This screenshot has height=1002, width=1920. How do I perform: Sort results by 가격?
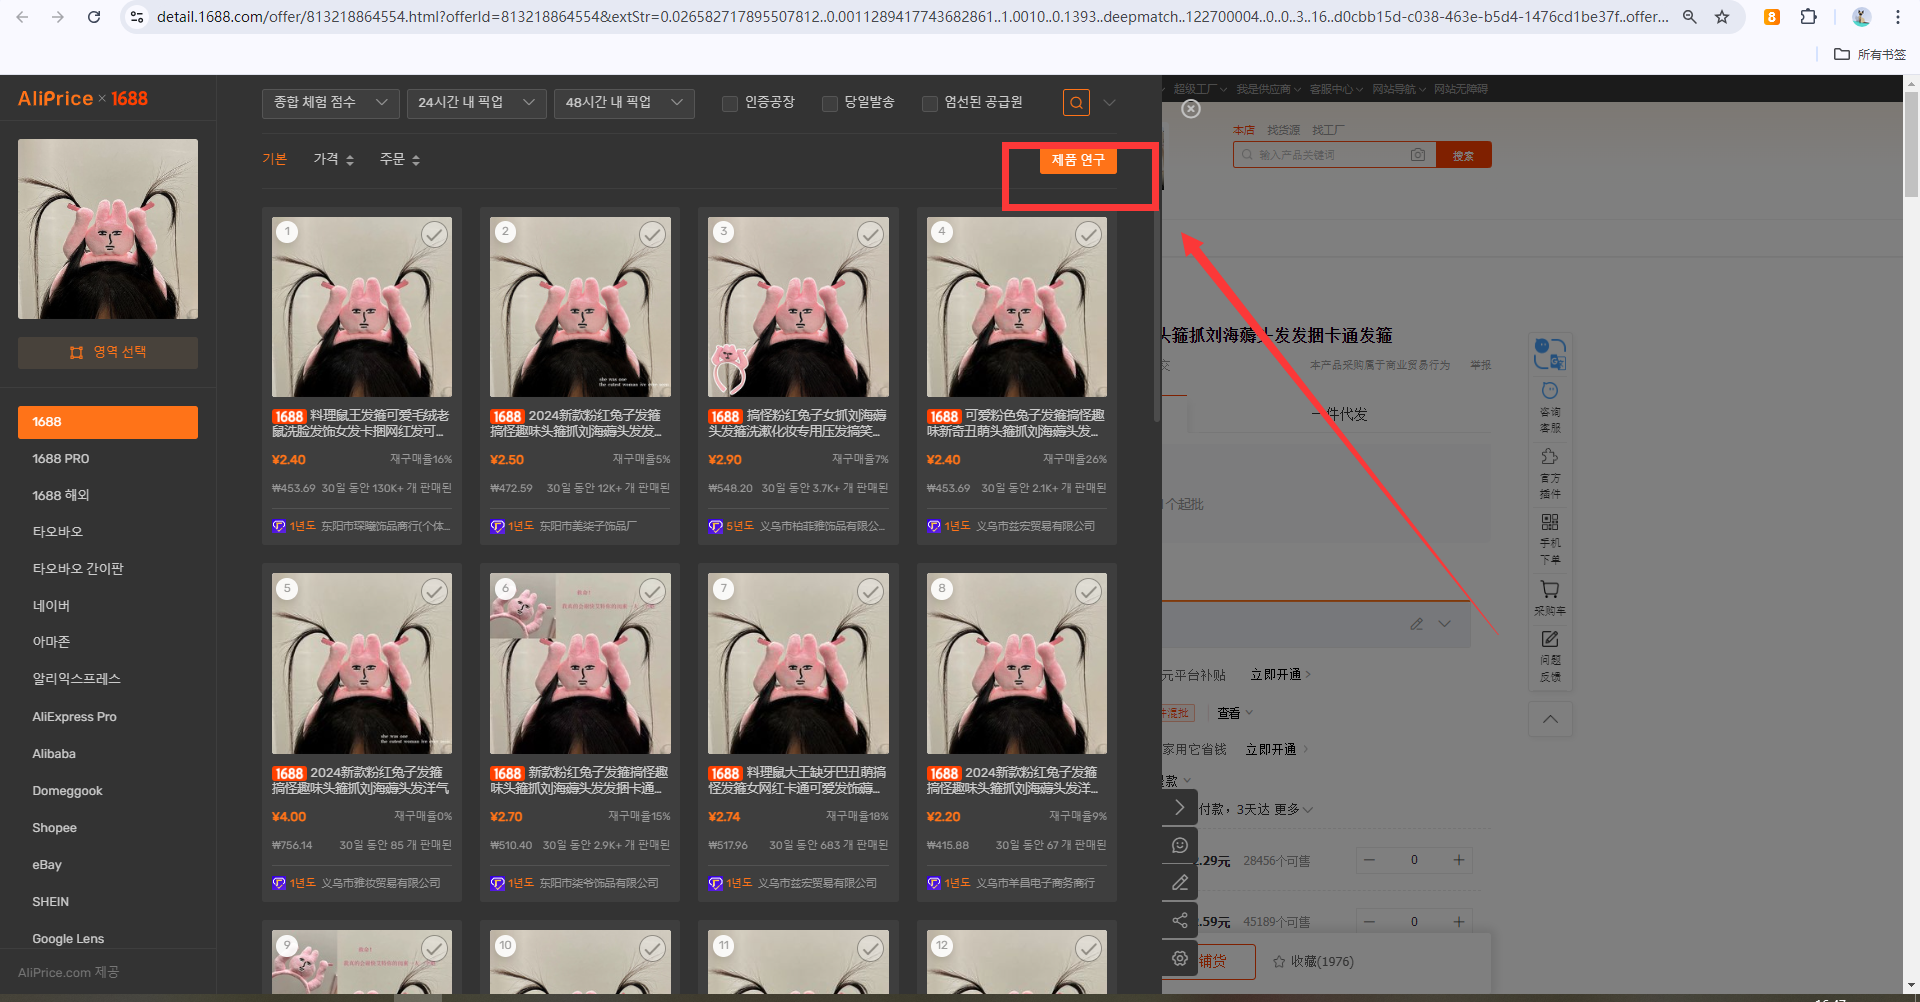coord(334,159)
